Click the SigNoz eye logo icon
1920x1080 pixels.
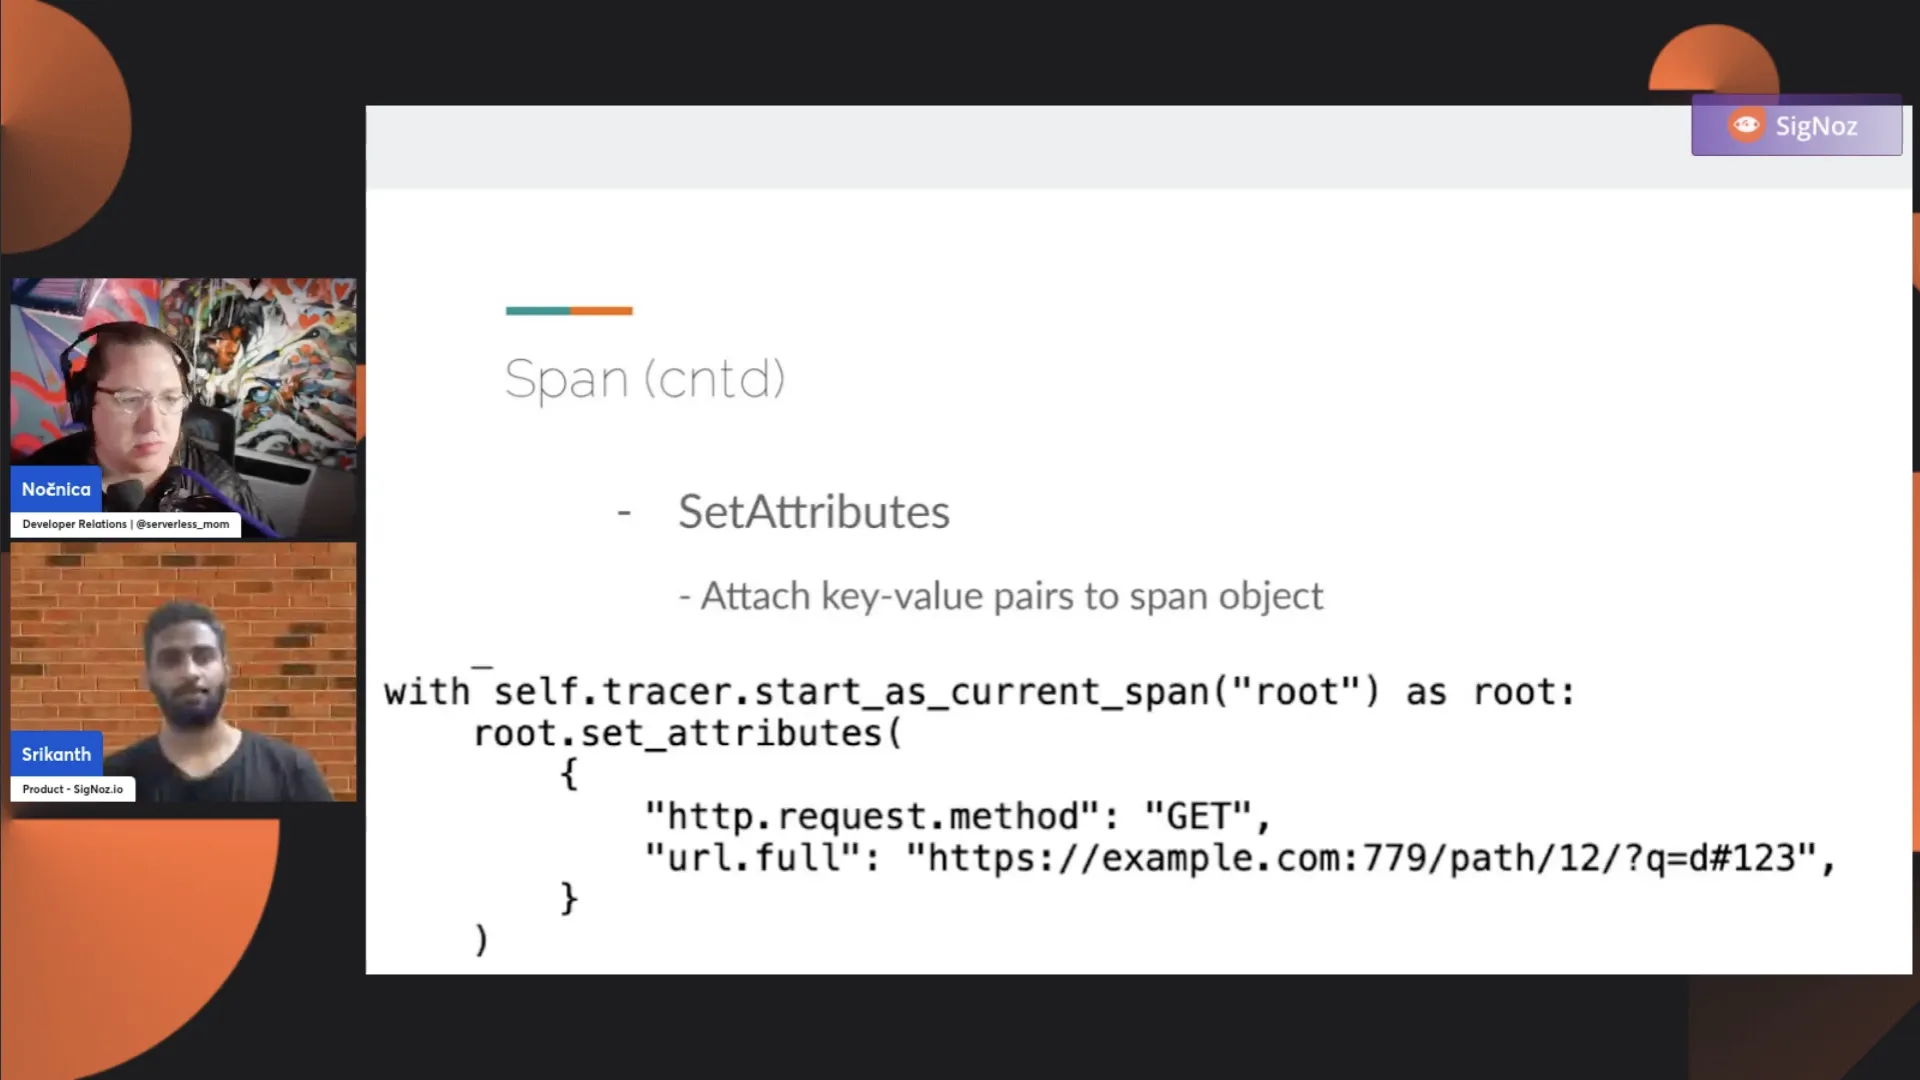pos(1746,125)
